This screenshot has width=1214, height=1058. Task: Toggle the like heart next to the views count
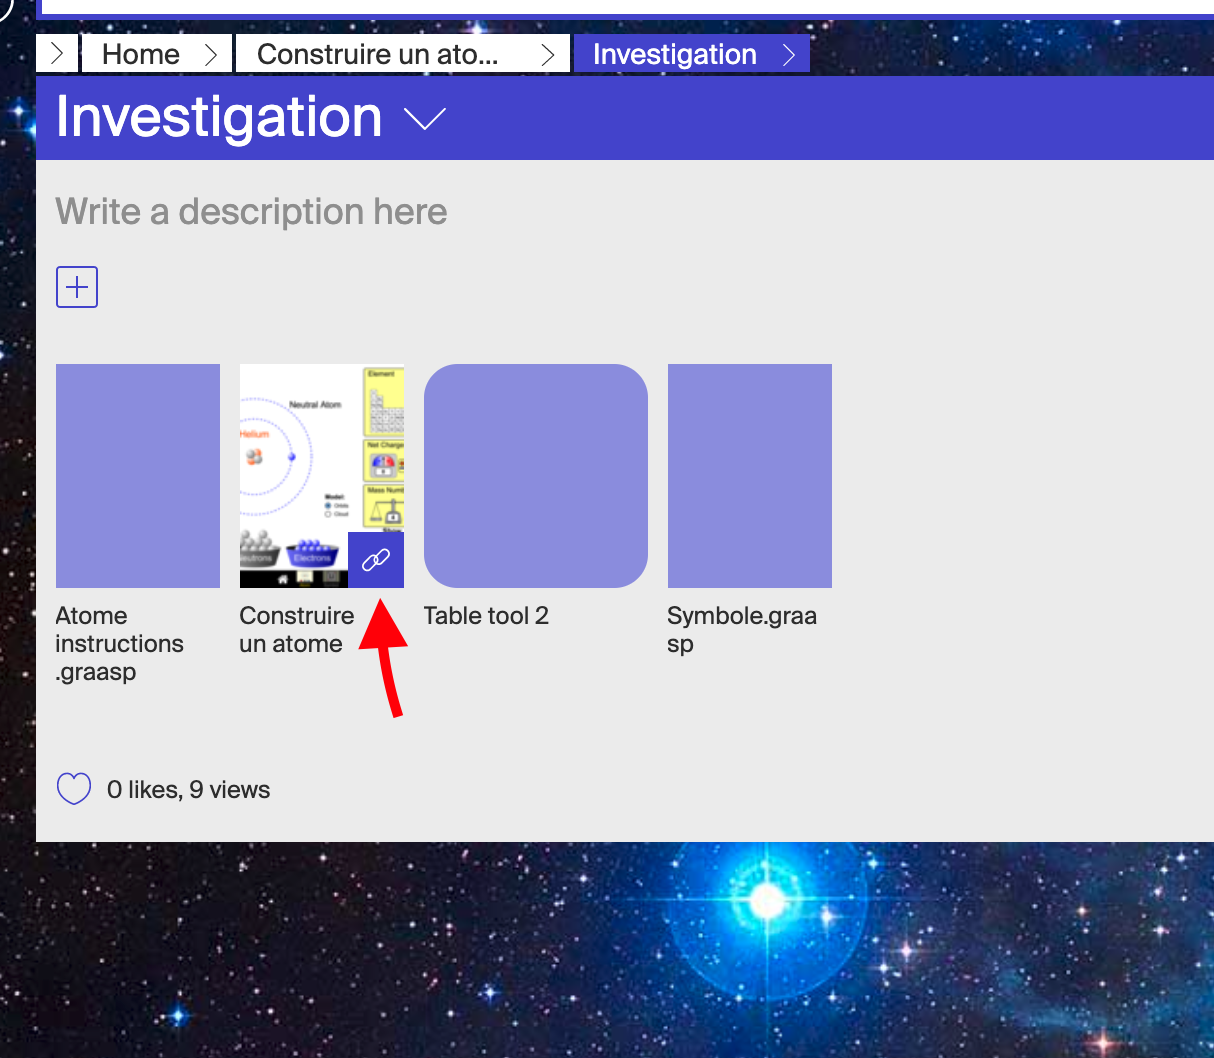pos(74,788)
